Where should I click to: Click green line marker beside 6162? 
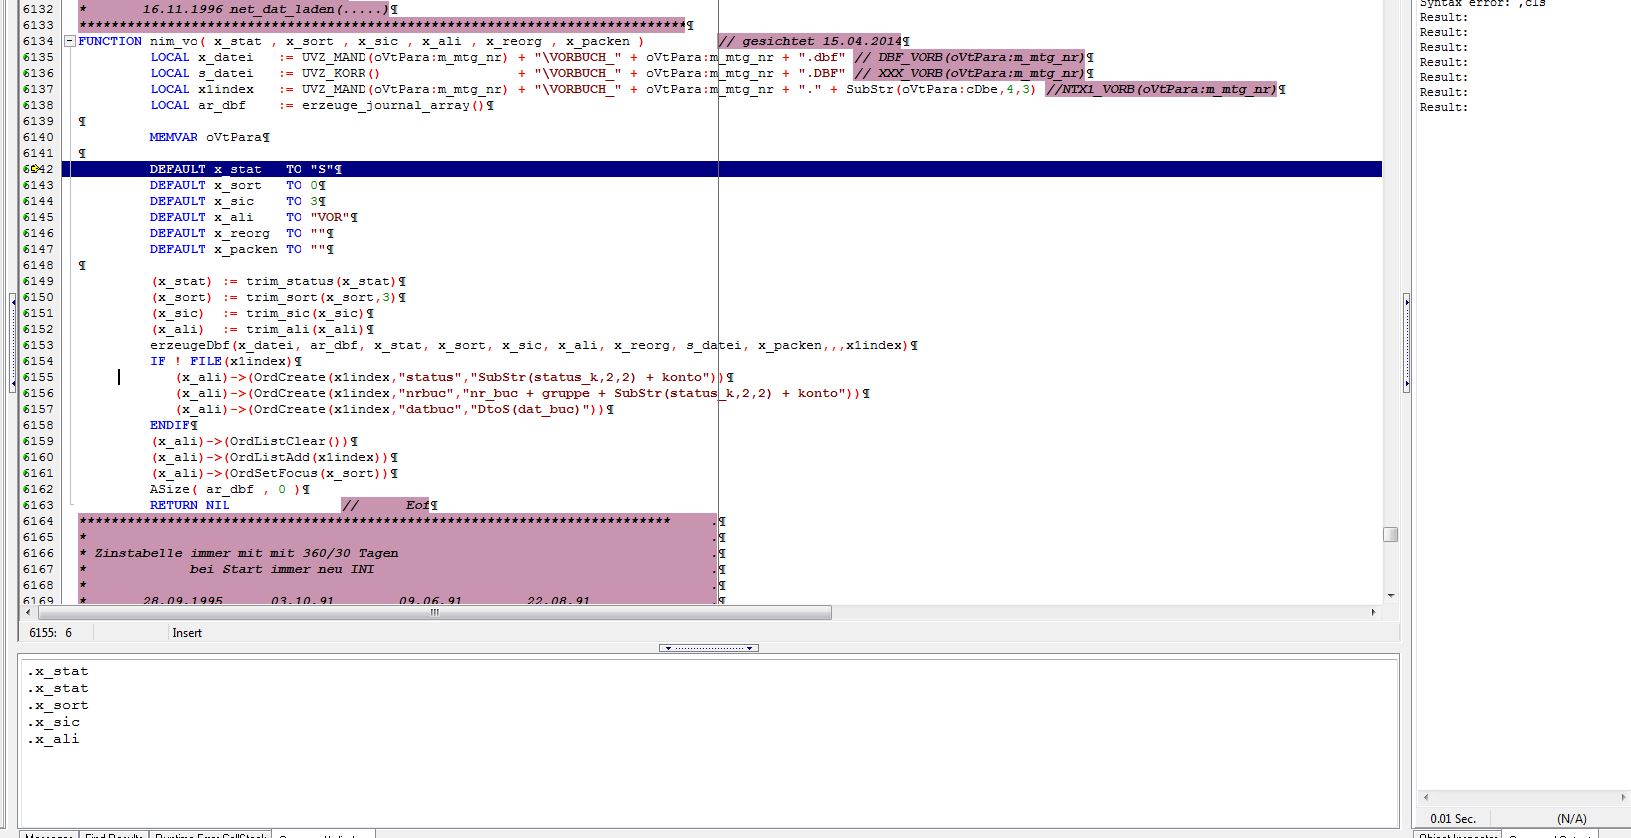coord(25,489)
